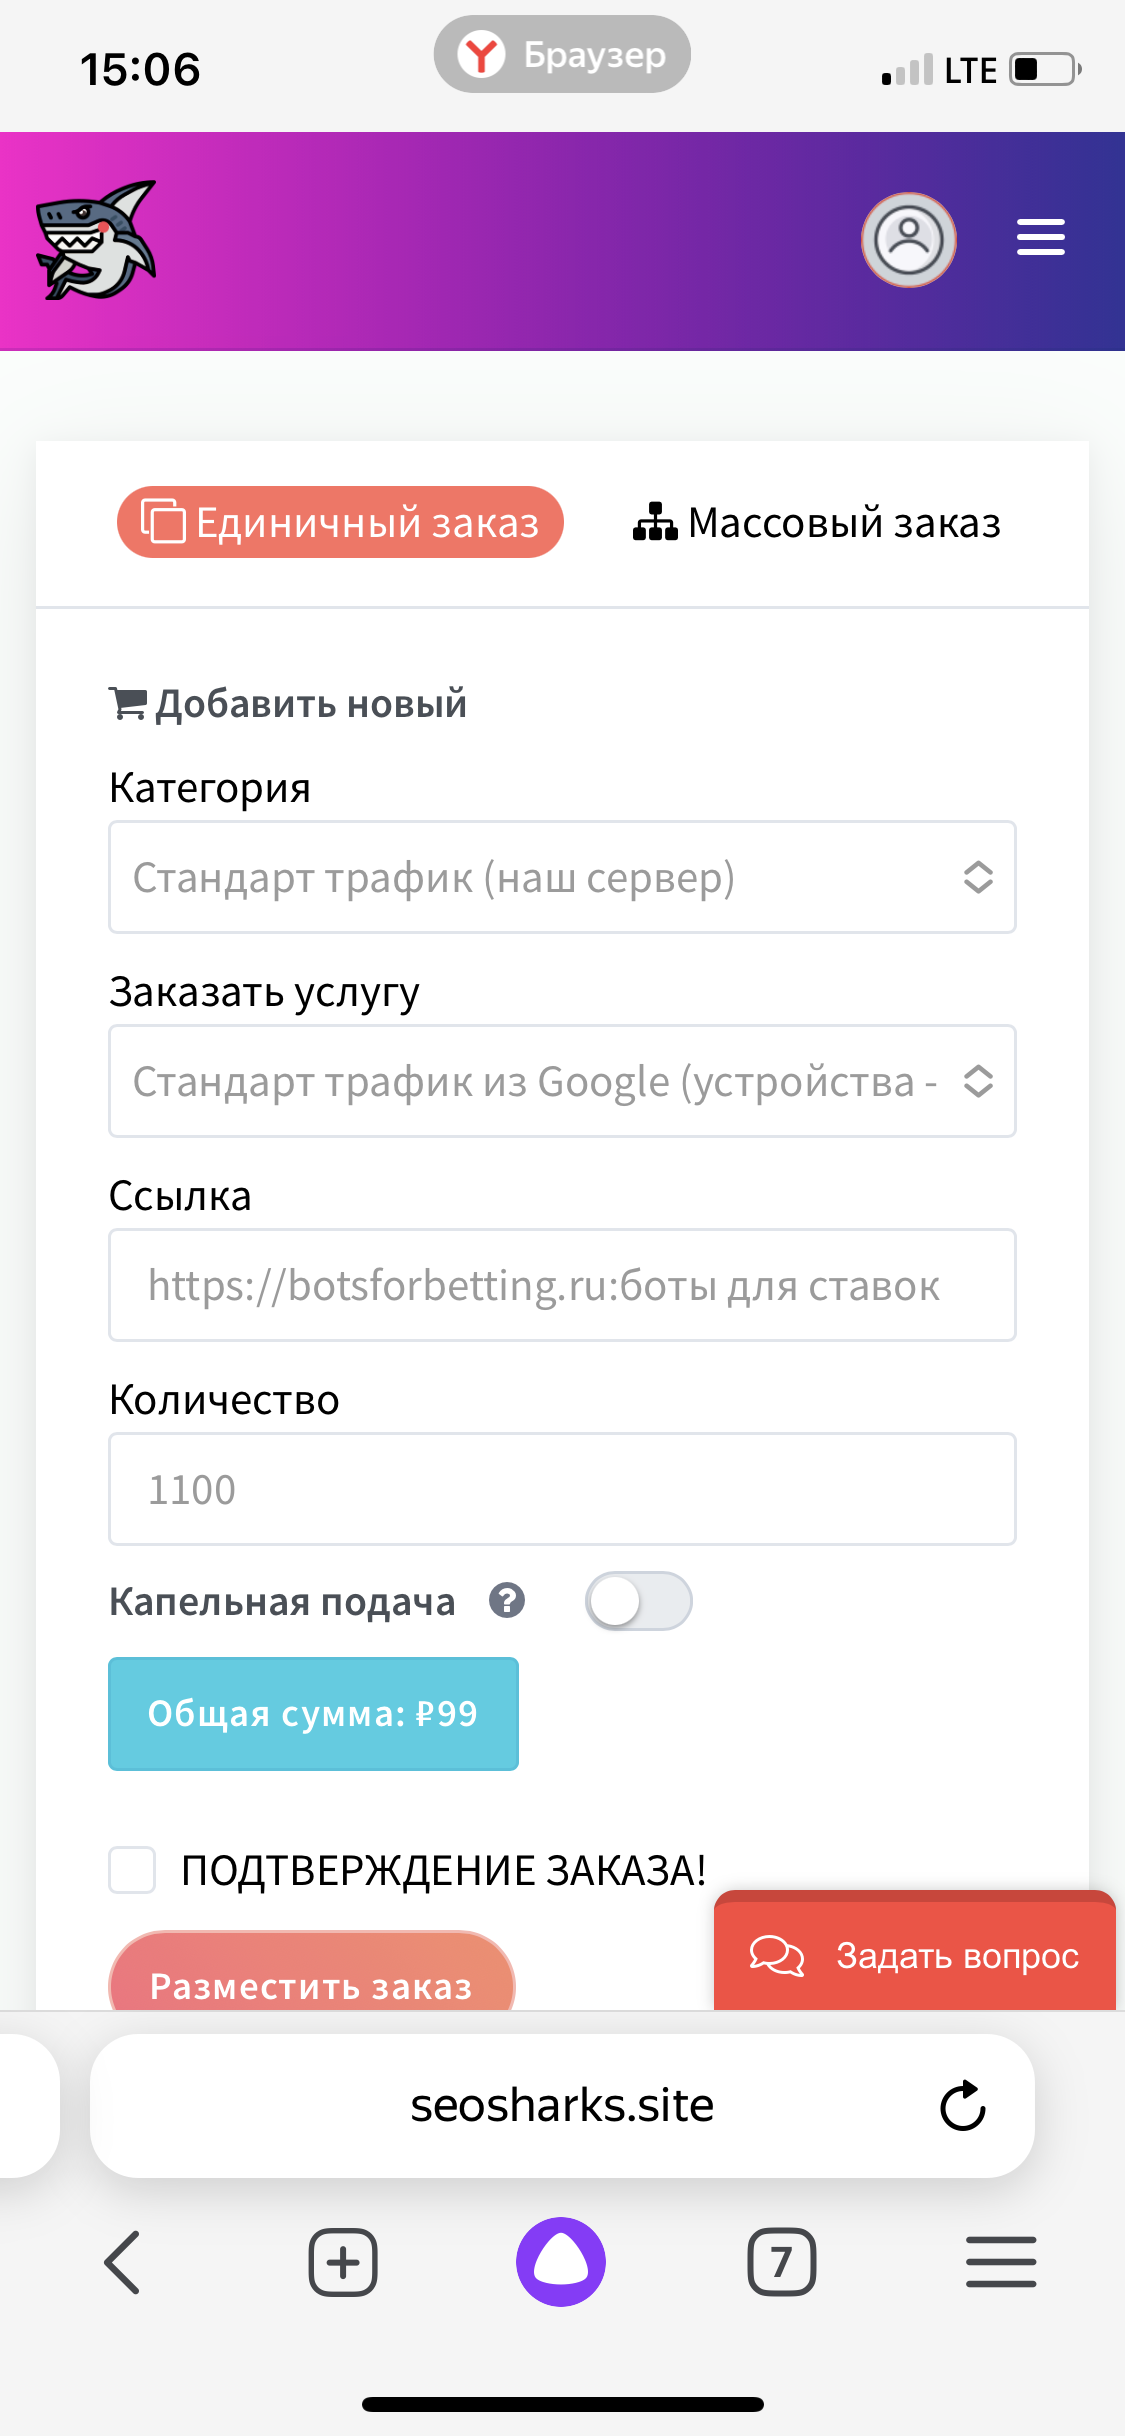1125x2436 pixels.
Task: Tap the shark logo
Action: [96, 240]
